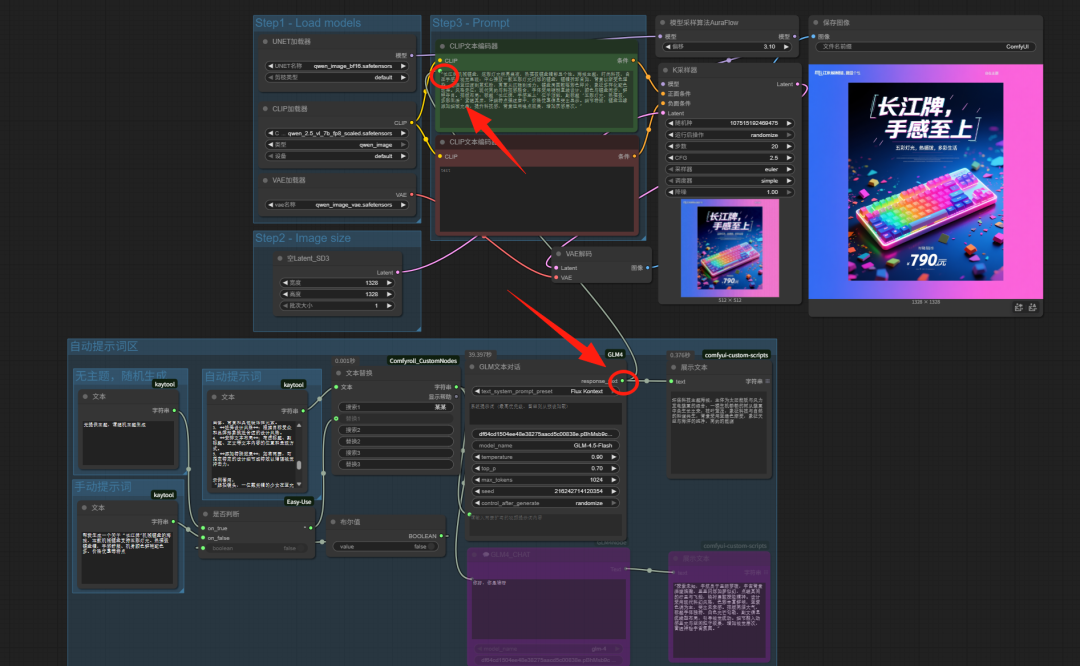This screenshot has width=1080, height=666.
Task: Open the 调度器 simple selector
Action: pos(730,181)
